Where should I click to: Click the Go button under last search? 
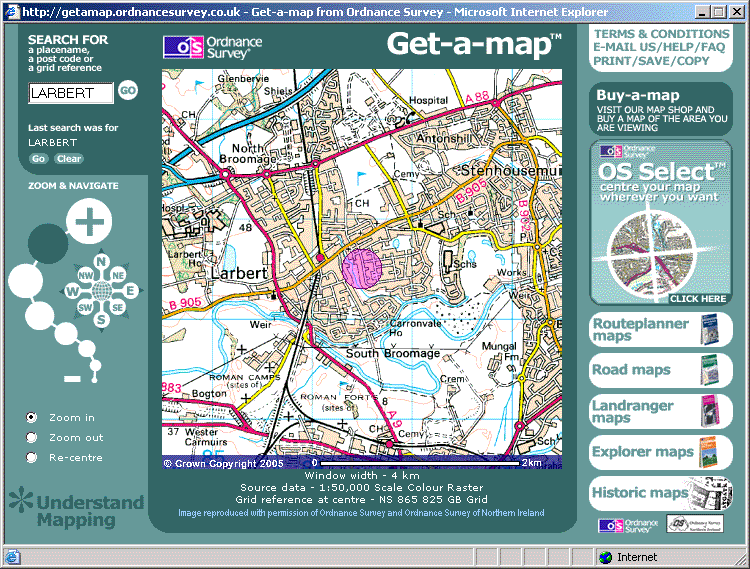[x=39, y=159]
